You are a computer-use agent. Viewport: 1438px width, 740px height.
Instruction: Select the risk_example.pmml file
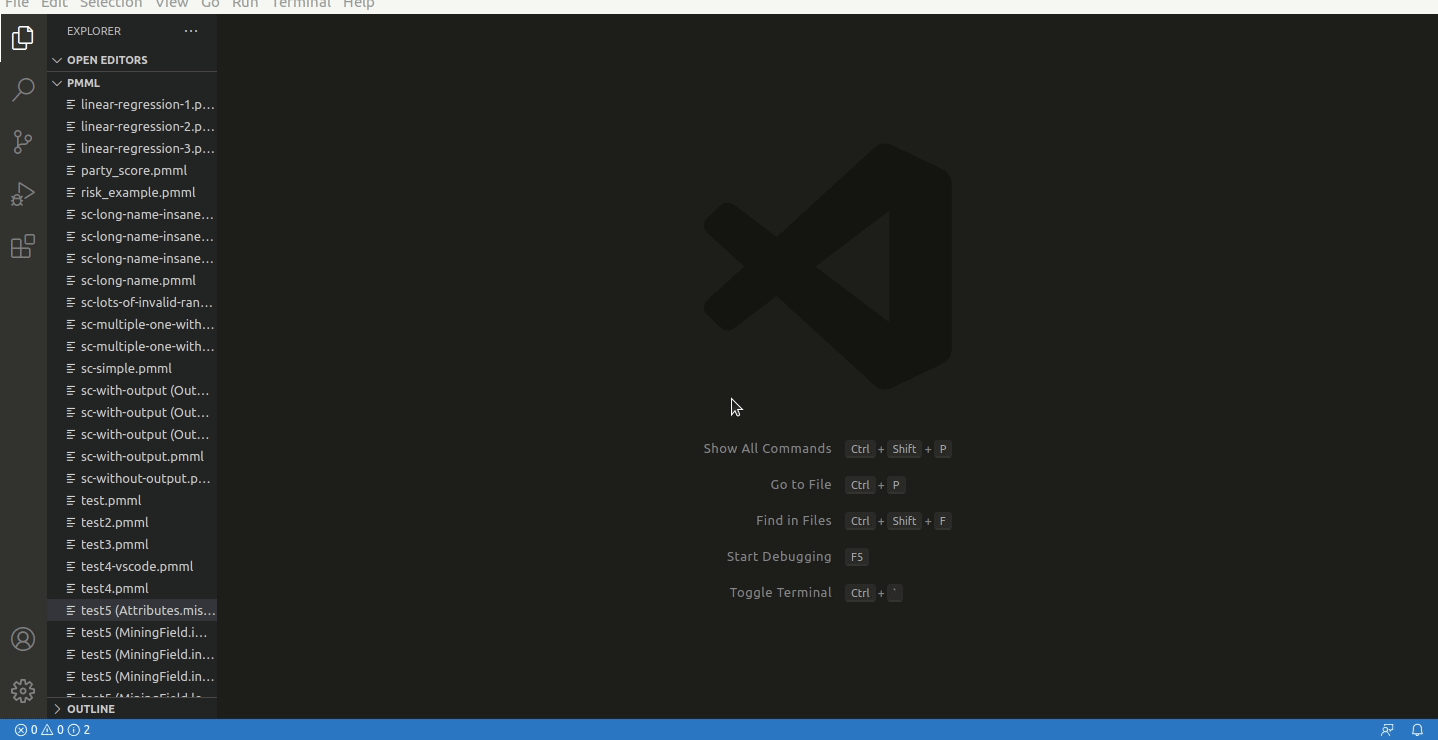point(139,192)
